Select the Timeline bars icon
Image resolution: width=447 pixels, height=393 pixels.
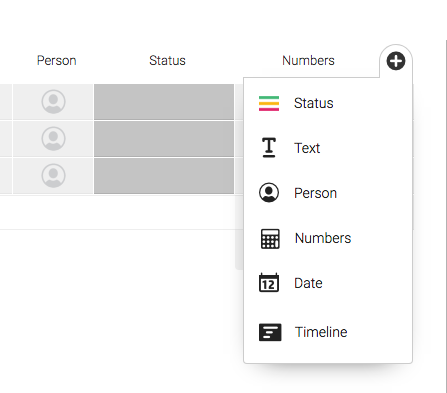pos(270,332)
